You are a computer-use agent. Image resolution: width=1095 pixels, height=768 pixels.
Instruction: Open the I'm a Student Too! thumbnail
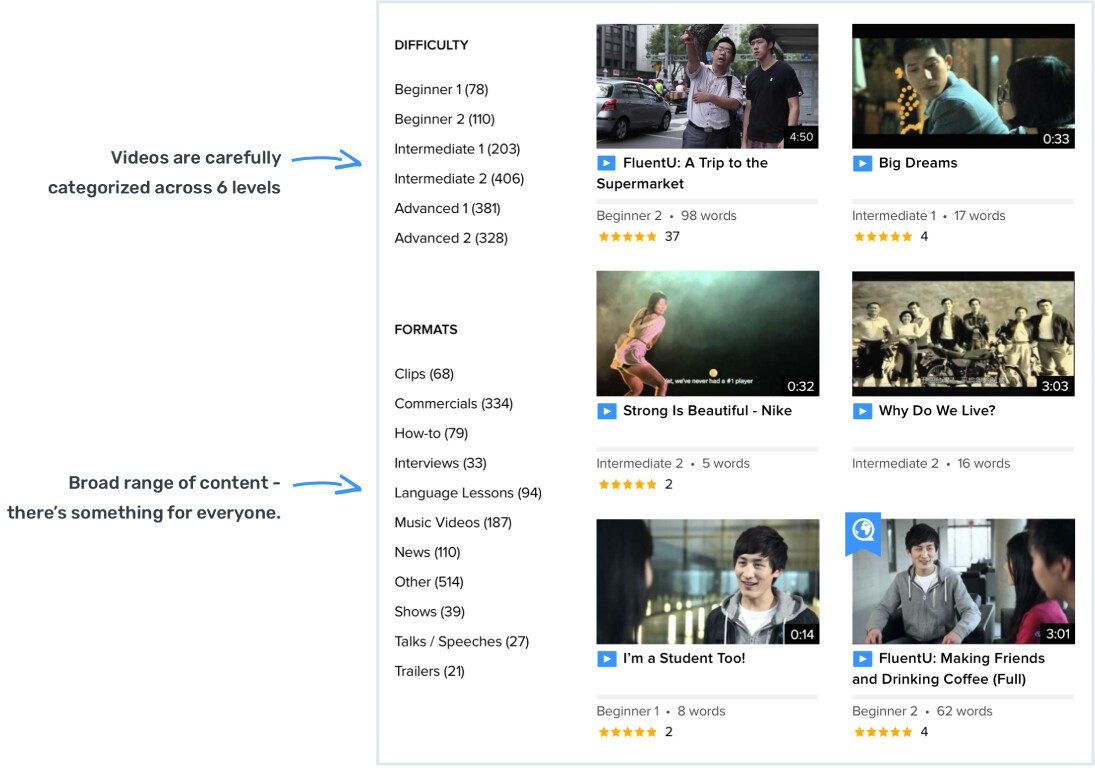[707, 581]
